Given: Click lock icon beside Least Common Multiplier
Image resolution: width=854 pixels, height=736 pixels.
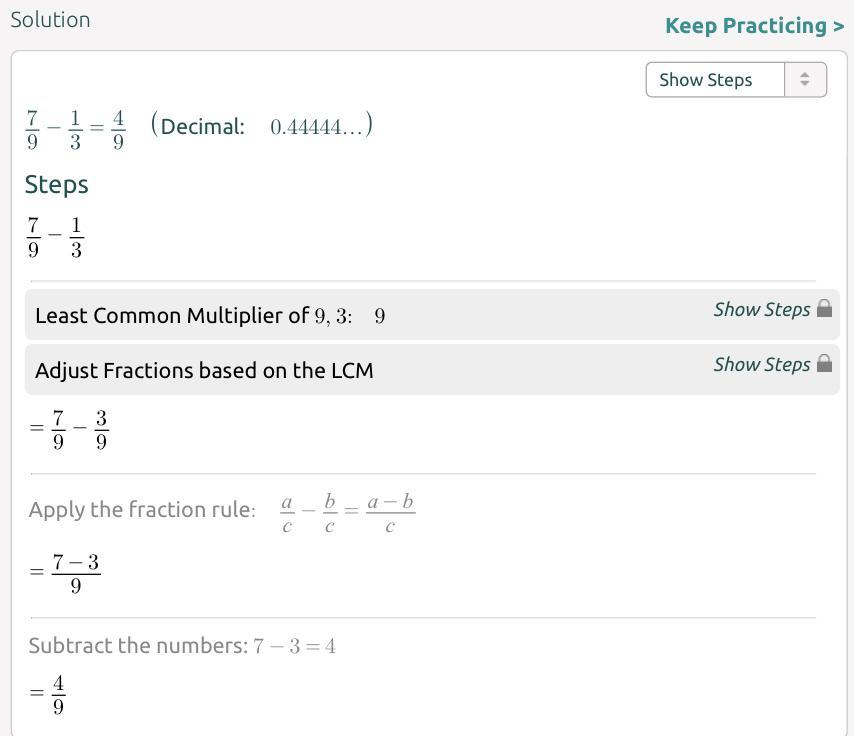Looking at the screenshot, I should (x=824, y=309).
